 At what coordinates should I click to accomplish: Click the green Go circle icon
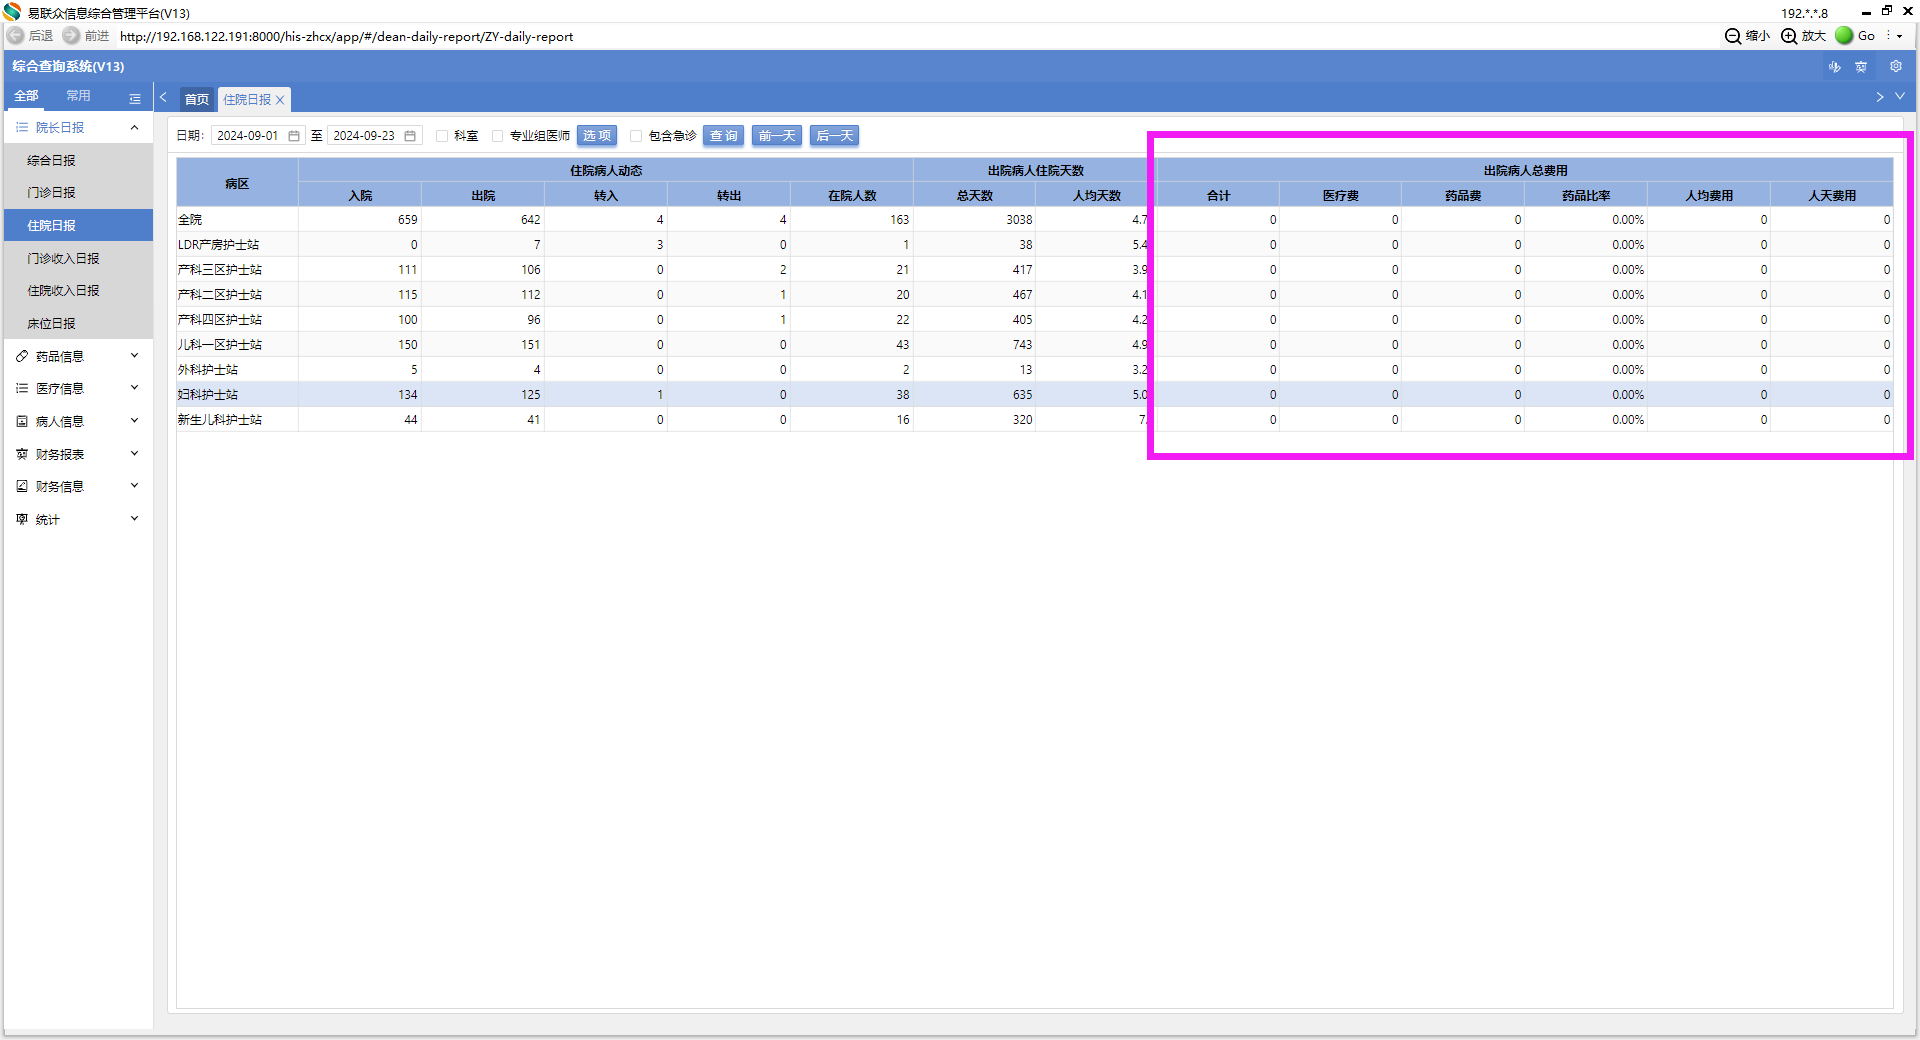coord(1844,36)
